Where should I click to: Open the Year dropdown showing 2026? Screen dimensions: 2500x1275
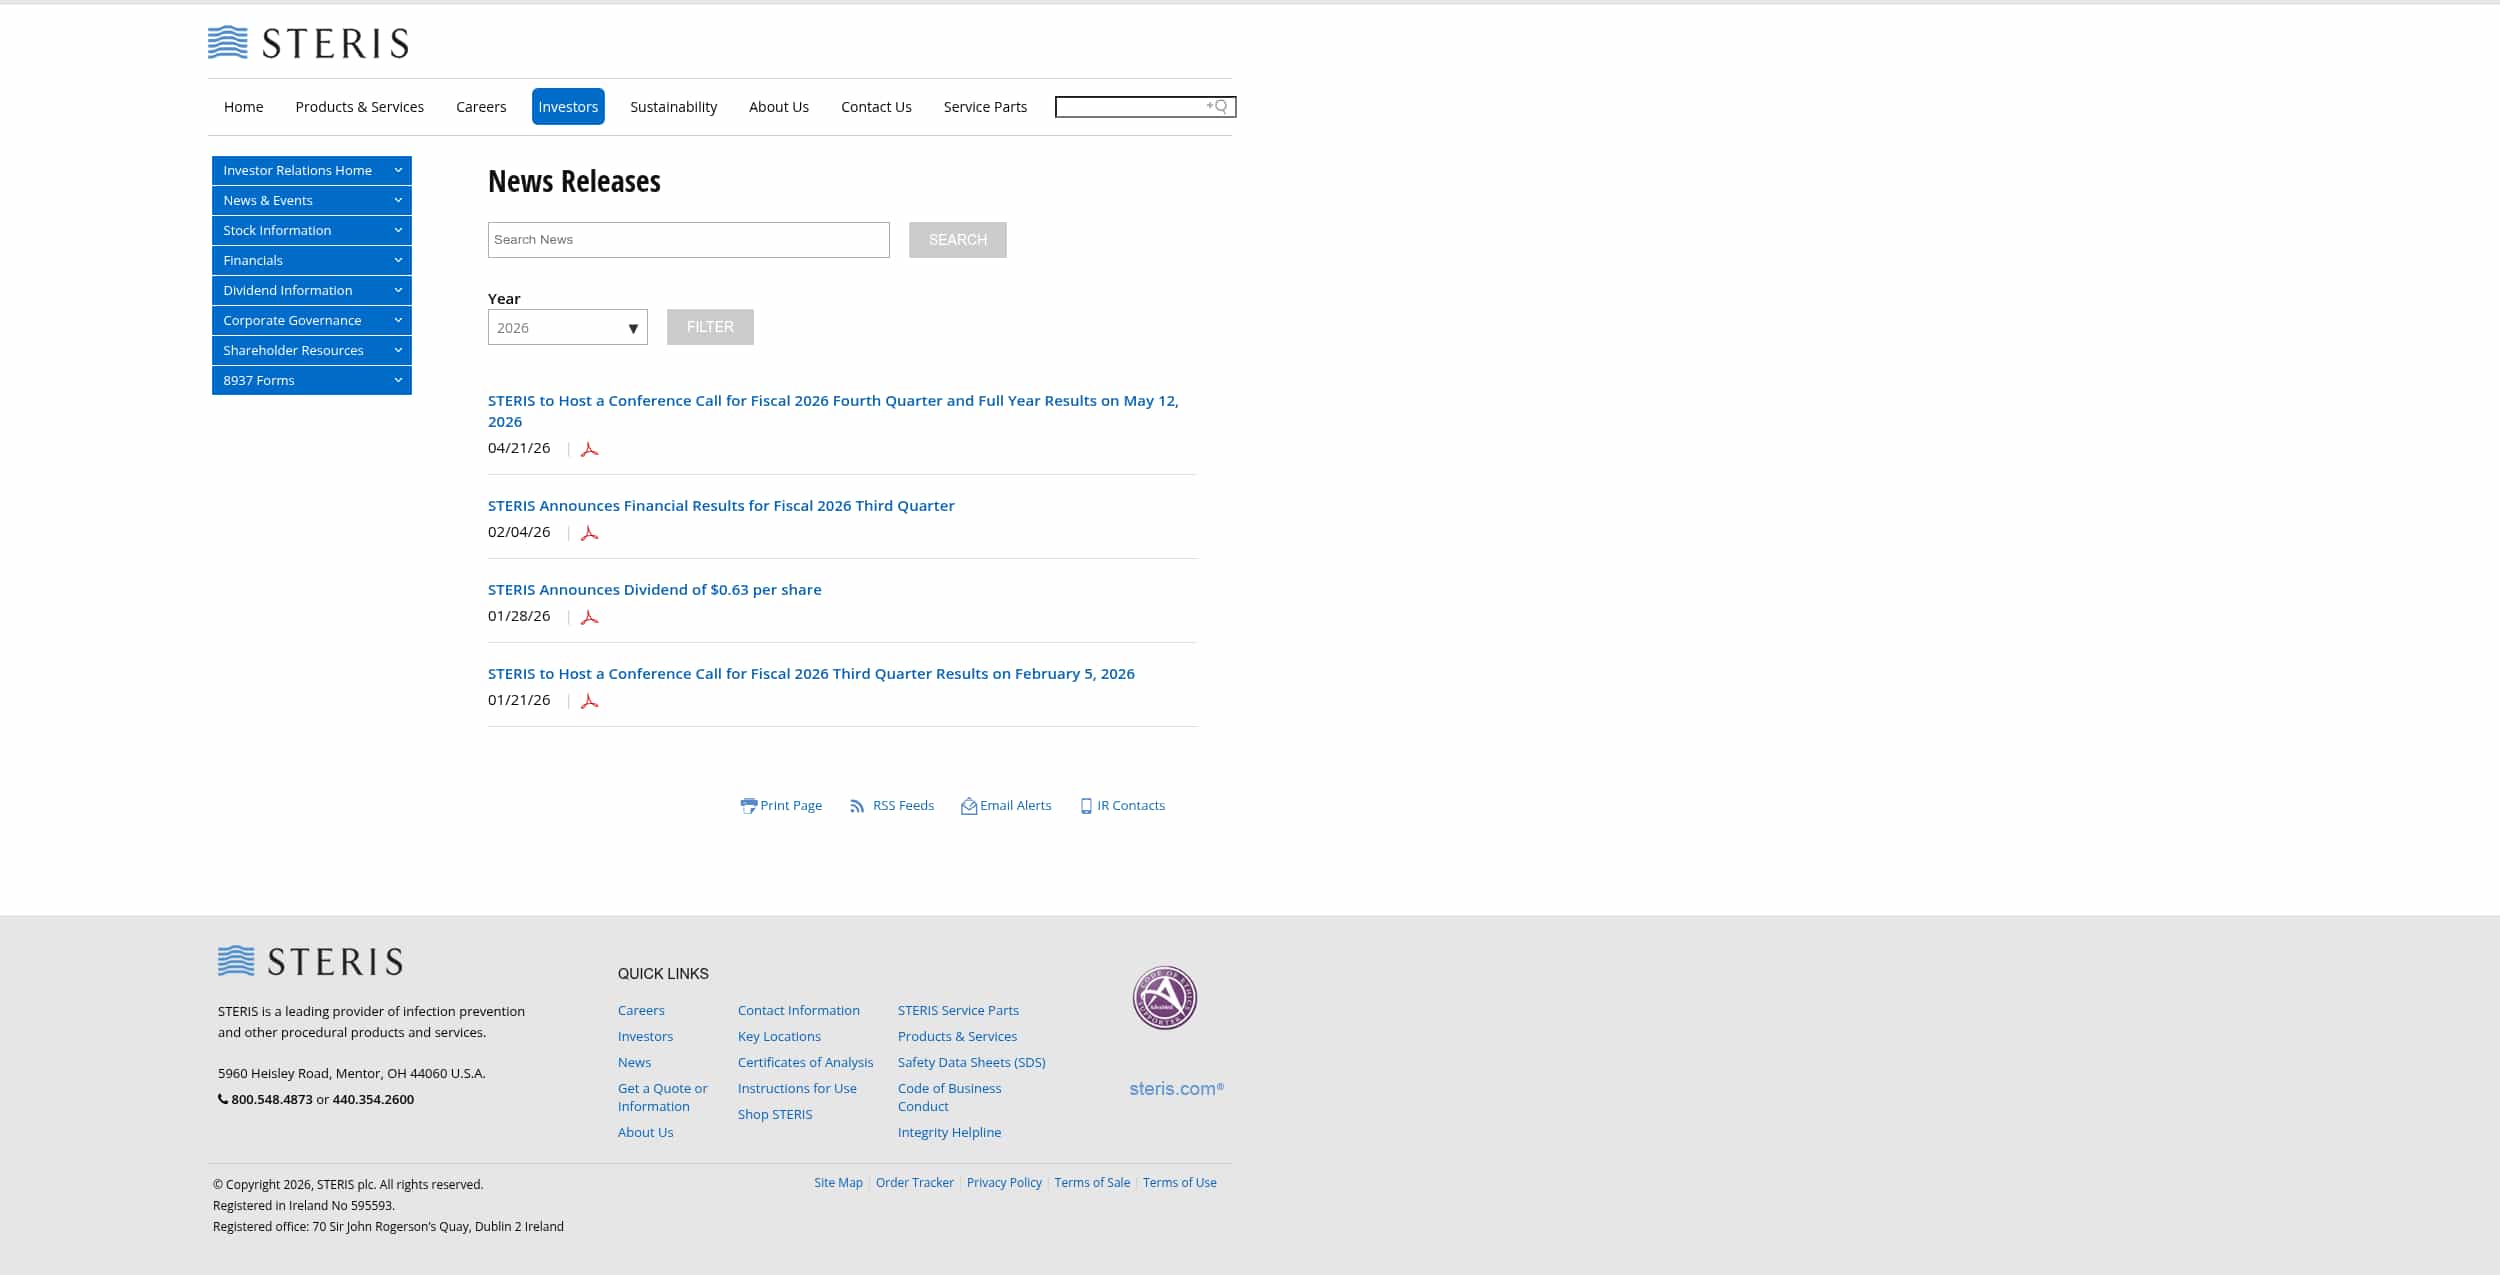pos(567,327)
